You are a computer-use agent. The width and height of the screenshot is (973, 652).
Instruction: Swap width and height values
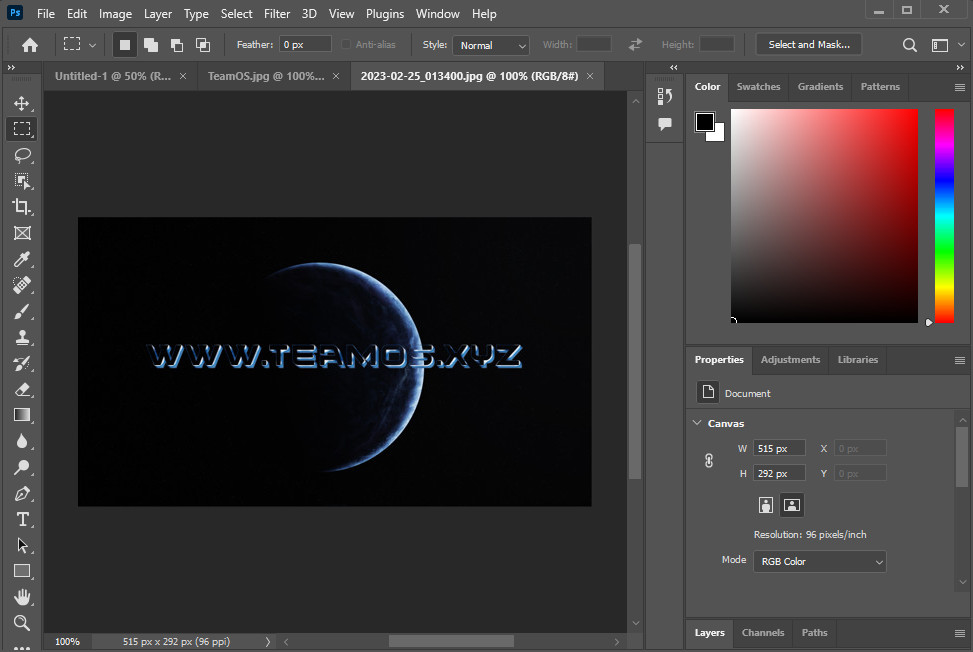(x=635, y=45)
